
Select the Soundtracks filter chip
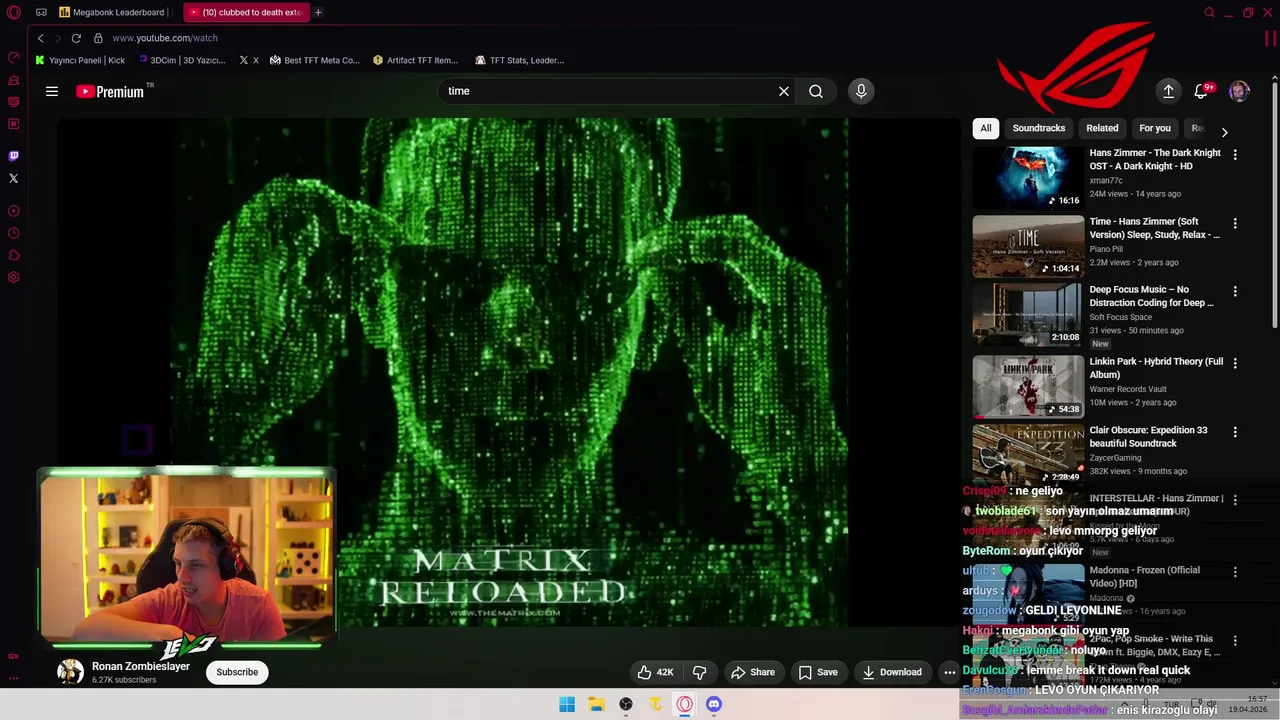pos(1038,128)
